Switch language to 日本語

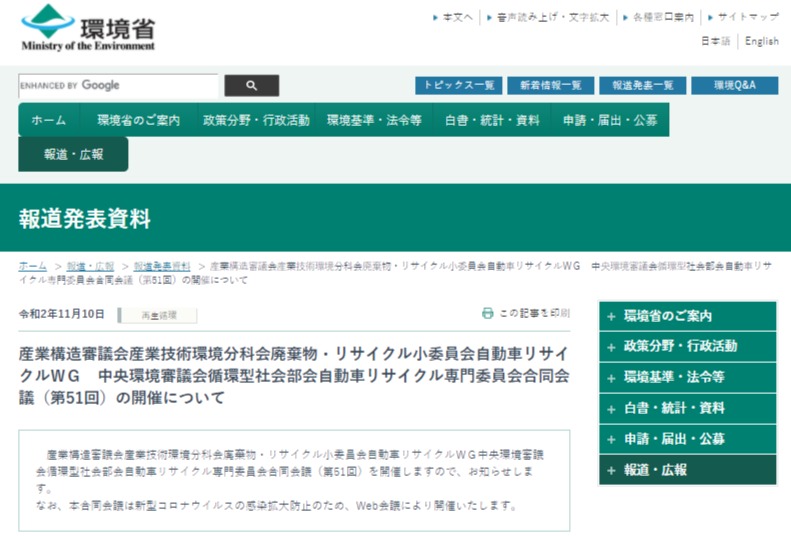click(x=716, y=41)
